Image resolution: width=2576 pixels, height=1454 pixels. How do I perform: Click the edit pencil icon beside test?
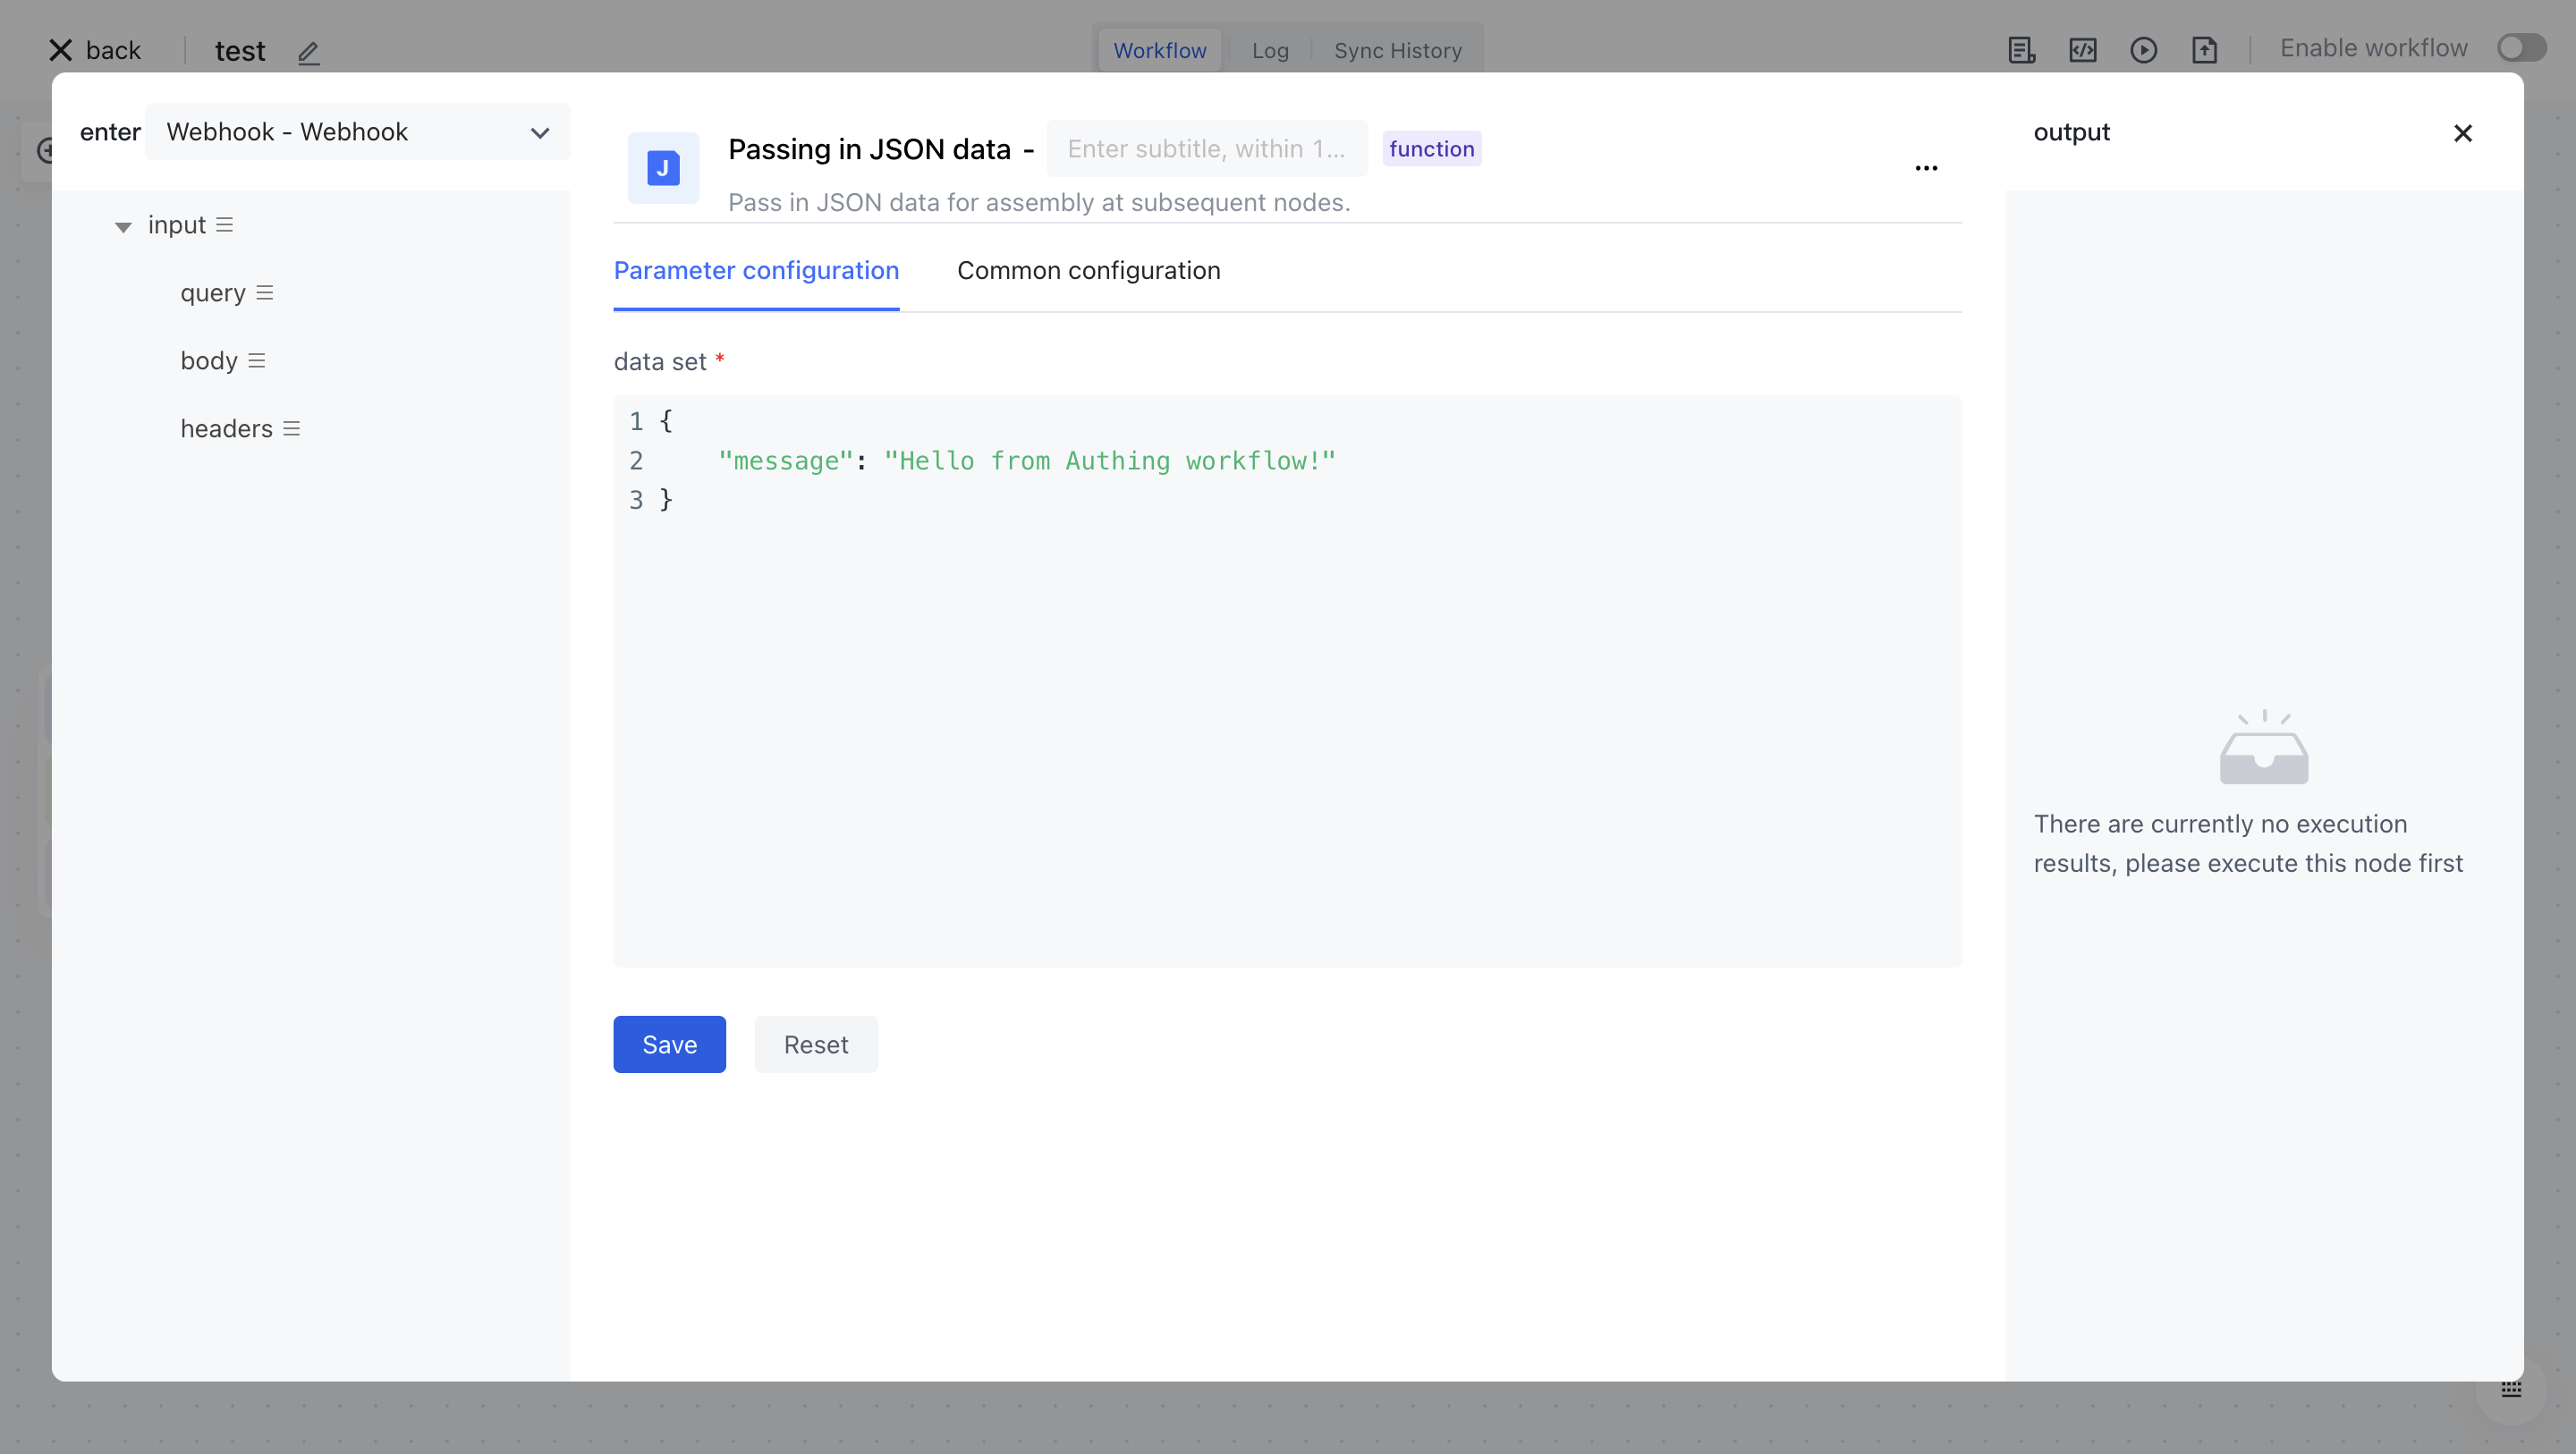tap(308, 52)
